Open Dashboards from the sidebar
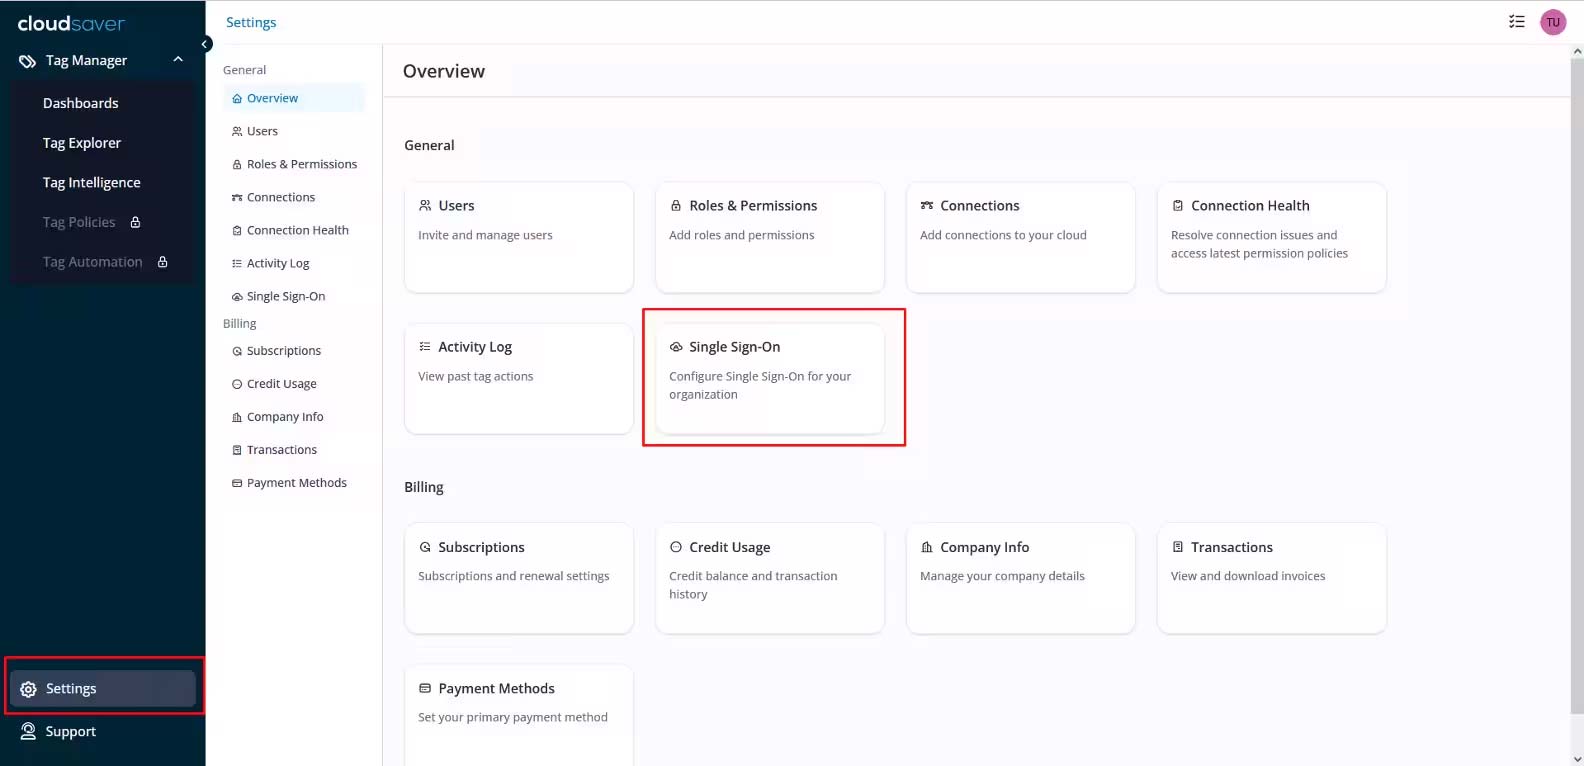This screenshot has height=766, width=1584. point(80,103)
